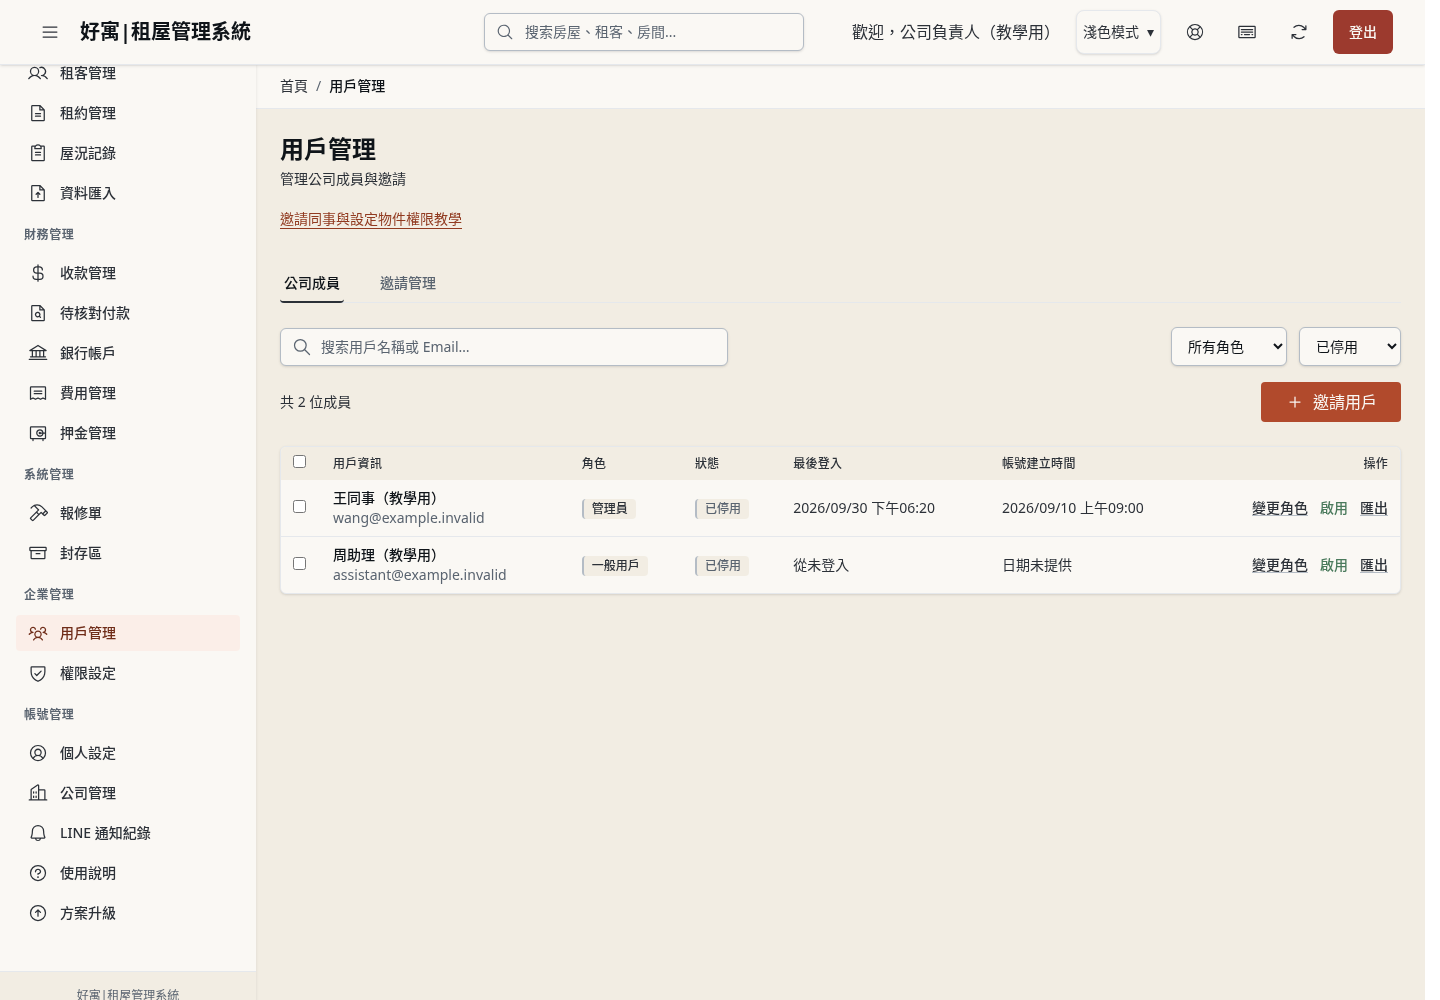
Task: Click the LINE 通知紀錄 bell icon
Action: pyautogui.click(x=38, y=833)
